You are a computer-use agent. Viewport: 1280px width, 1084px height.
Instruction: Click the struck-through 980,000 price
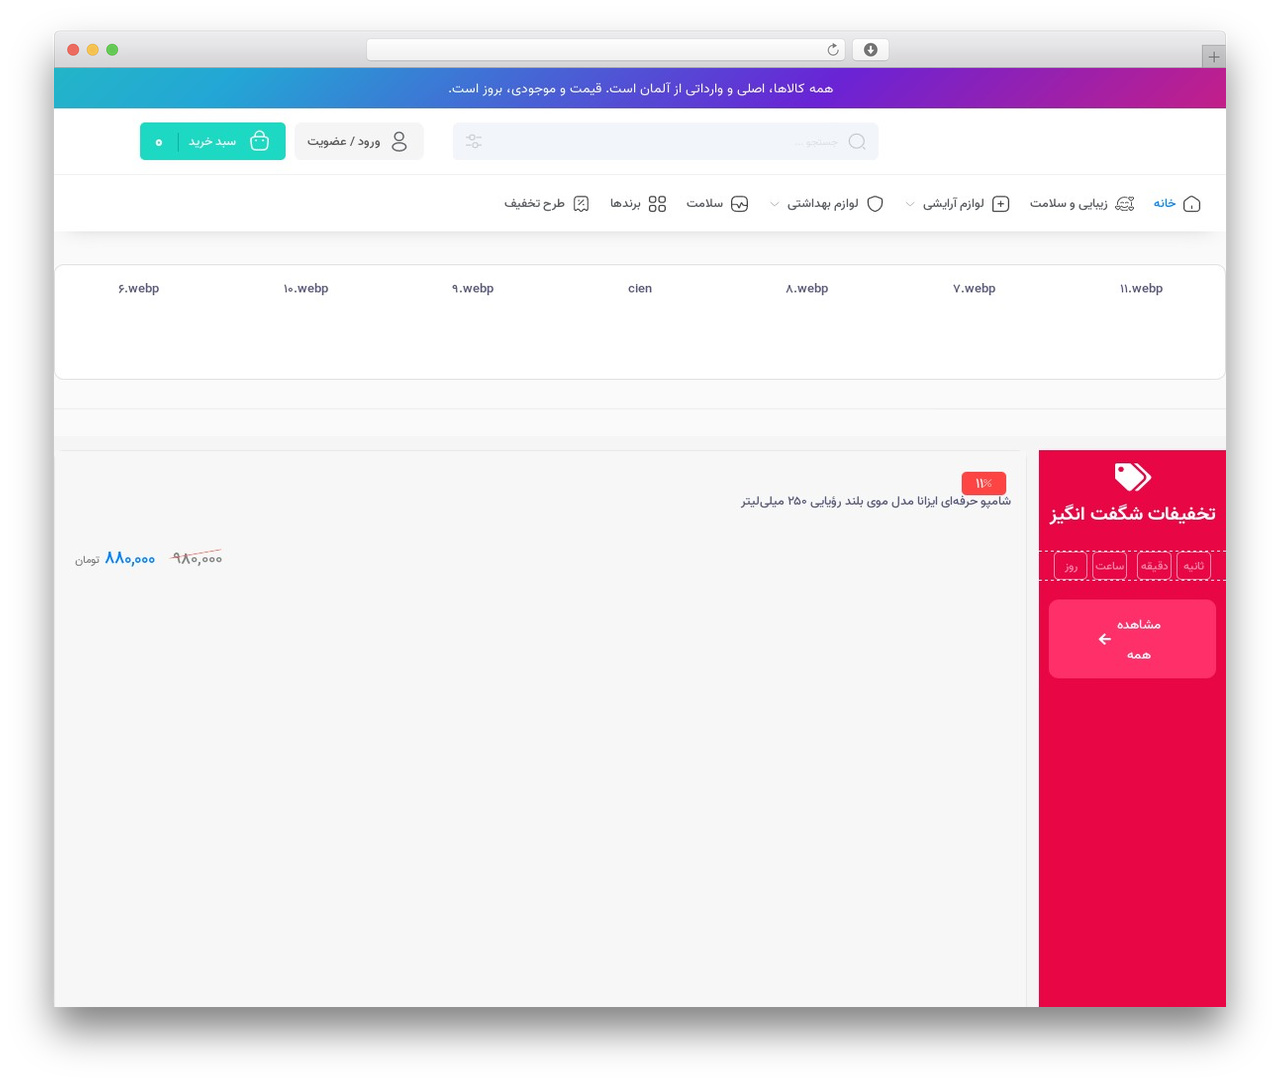click(x=197, y=558)
